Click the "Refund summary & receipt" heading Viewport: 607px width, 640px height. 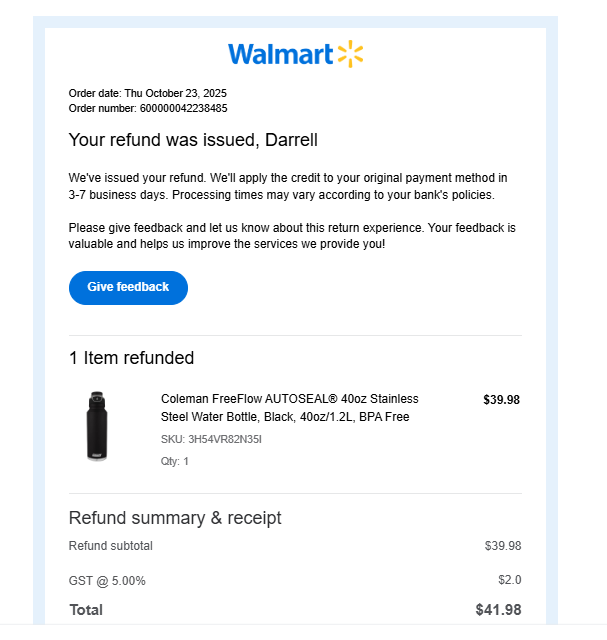175,518
